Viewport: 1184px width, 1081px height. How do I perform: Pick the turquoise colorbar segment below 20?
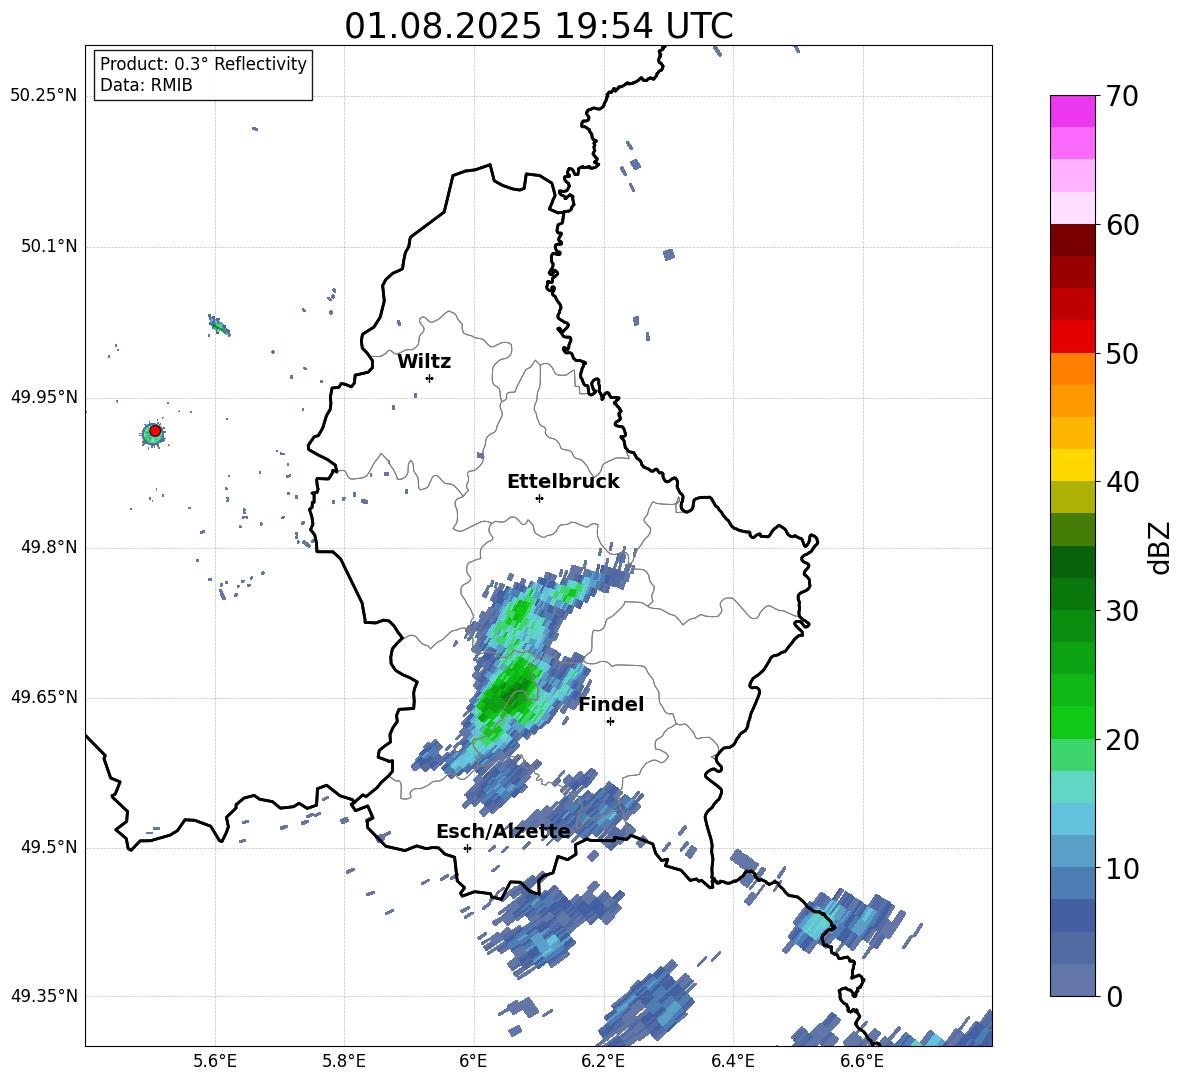coord(1073,787)
